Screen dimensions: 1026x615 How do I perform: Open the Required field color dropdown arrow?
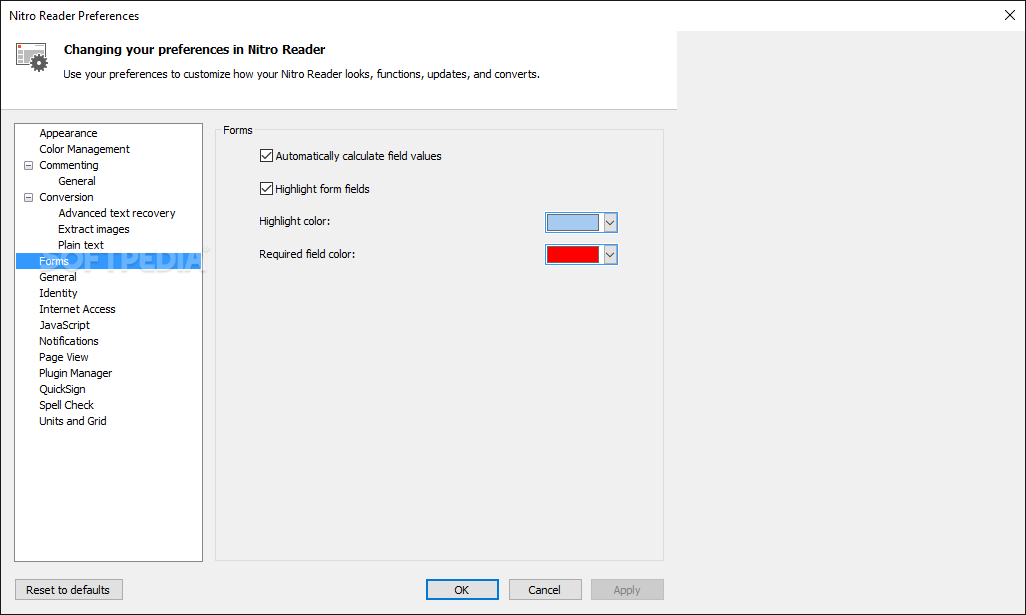610,255
